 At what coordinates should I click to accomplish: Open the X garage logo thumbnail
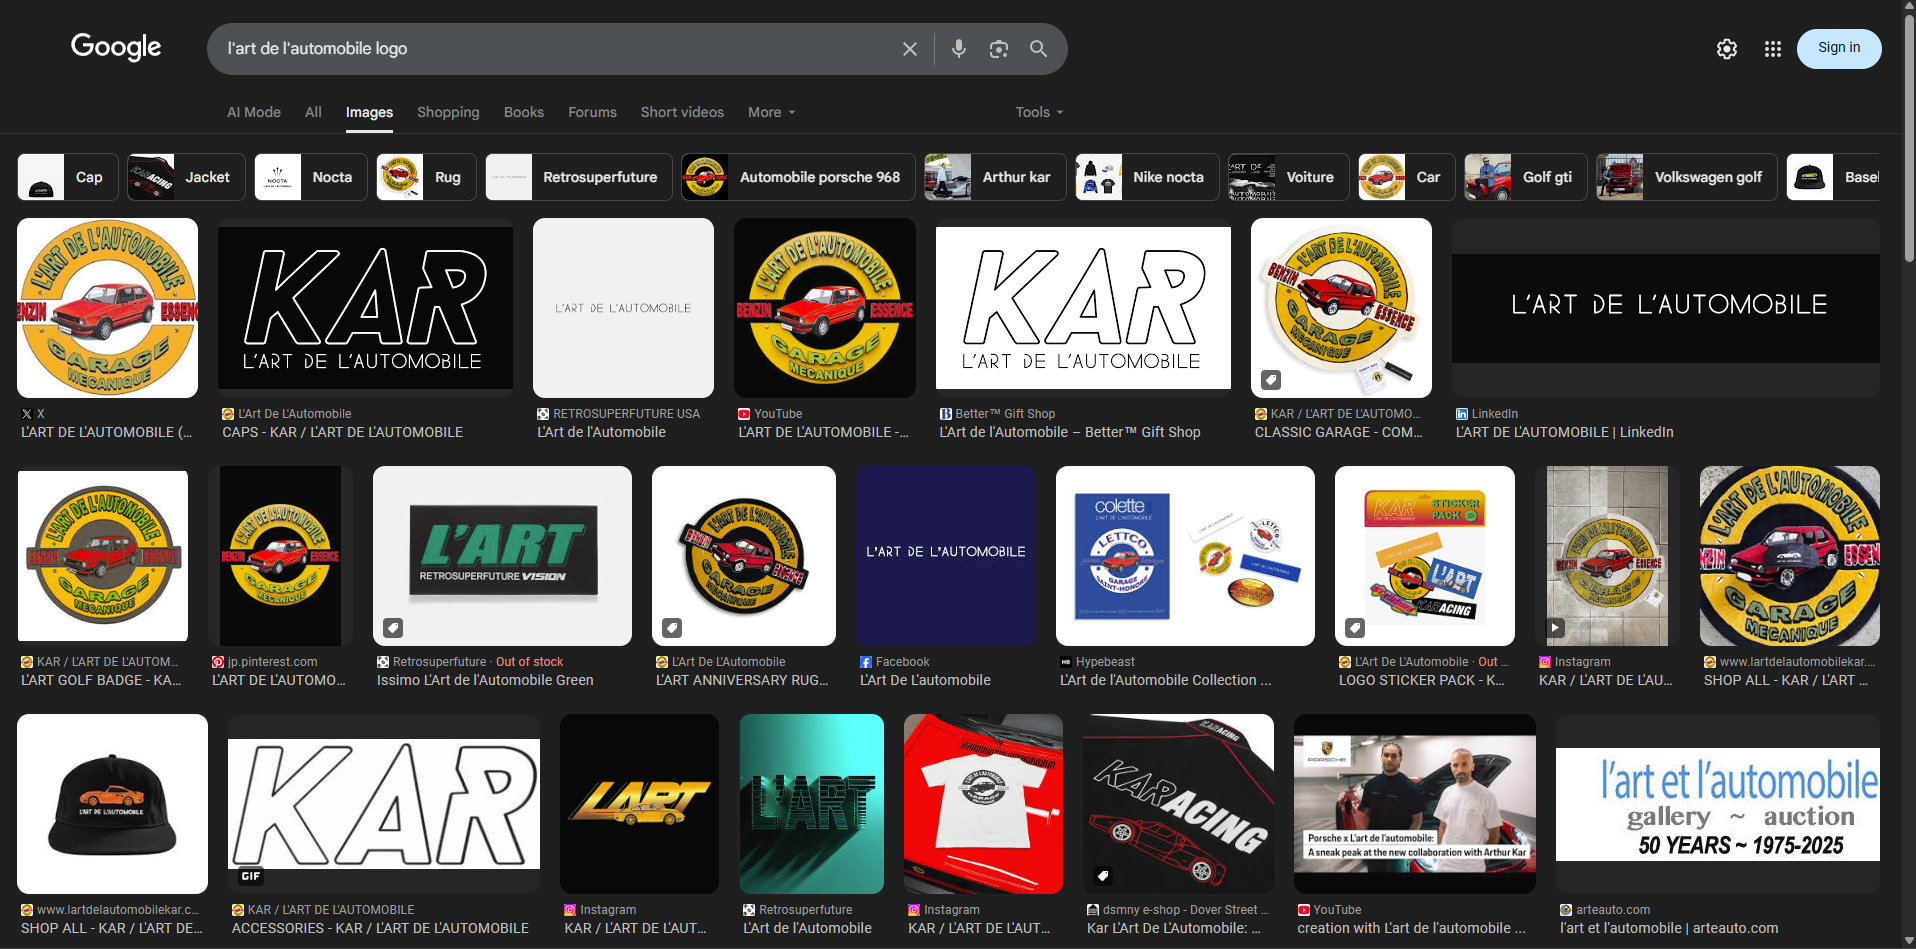[x=107, y=308]
